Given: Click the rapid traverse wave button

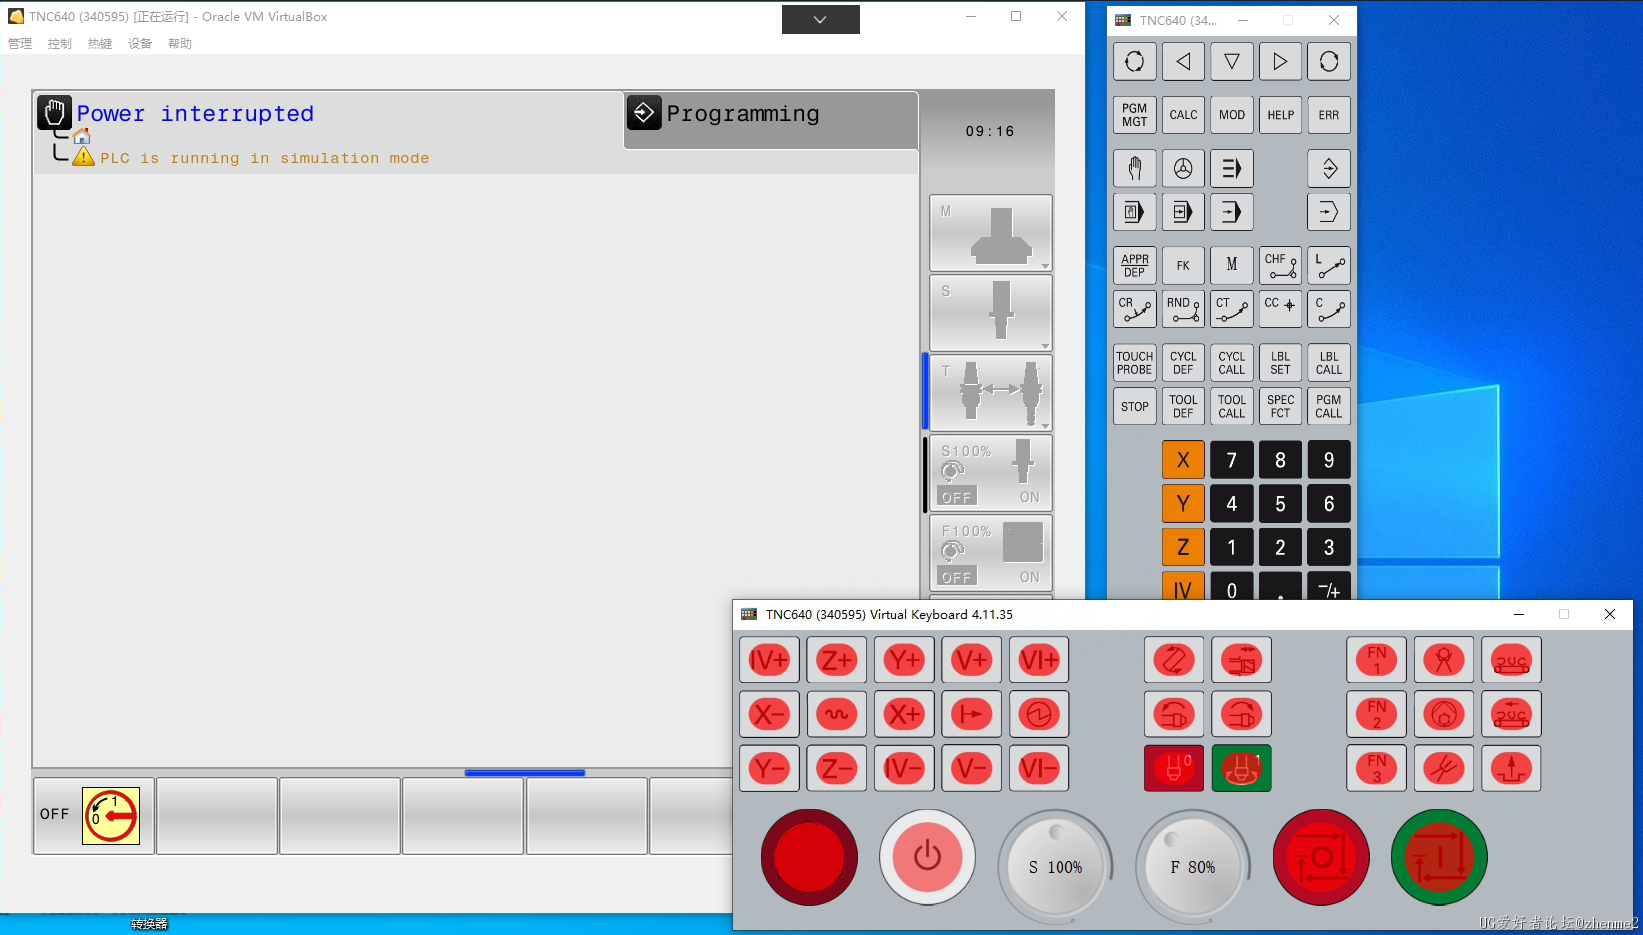Looking at the screenshot, I should pos(836,714).
